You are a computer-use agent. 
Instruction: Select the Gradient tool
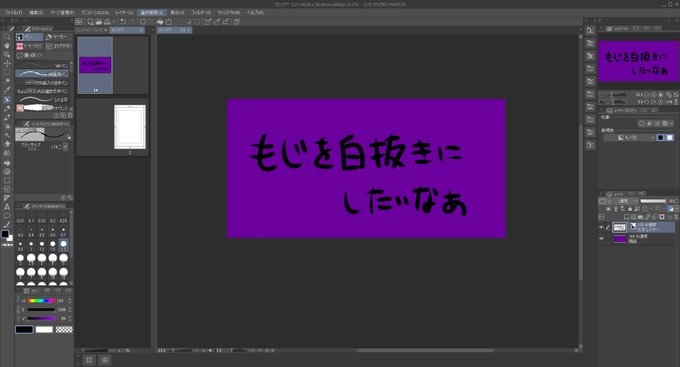click(7, 171)
